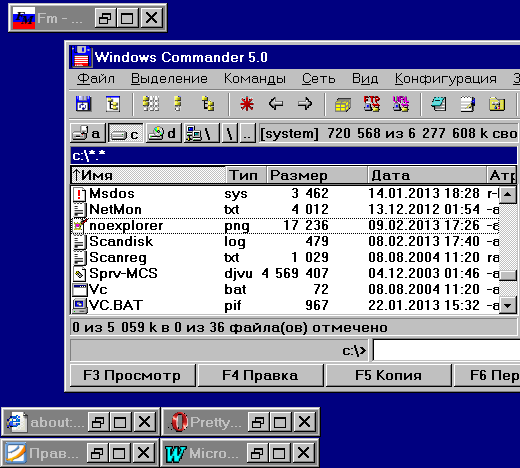Click the teal notepad toolbar icon

pyautogui.click(x=439, y=104)
